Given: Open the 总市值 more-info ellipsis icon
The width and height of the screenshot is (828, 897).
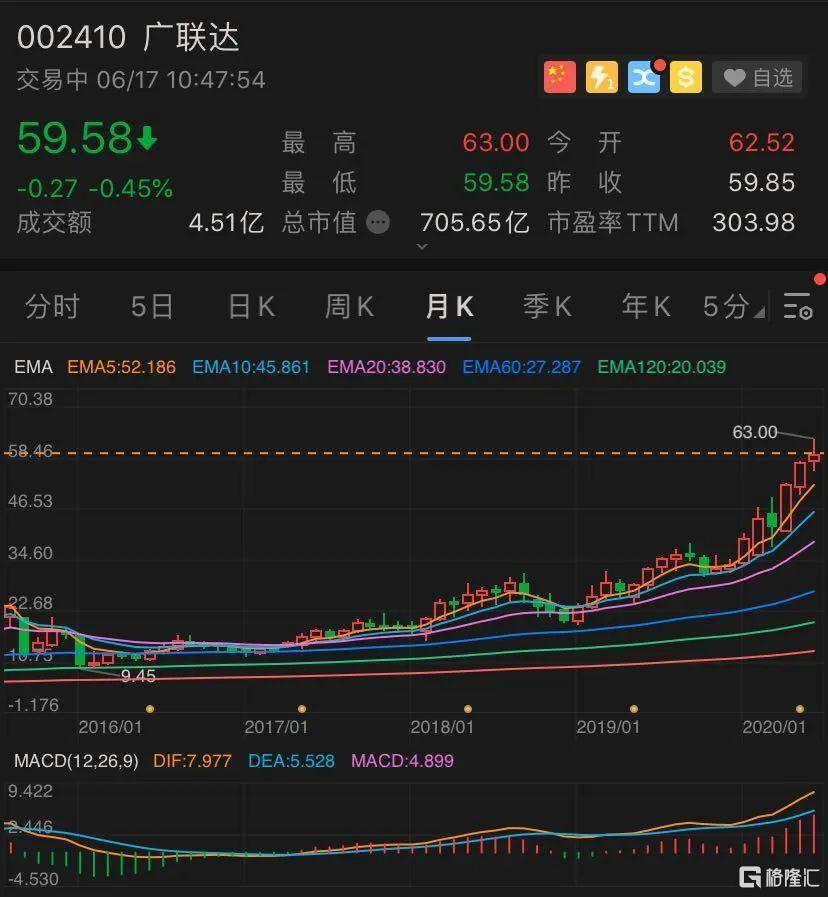Looking at the screenshot, I should pyautogui.click(x=378, y=222).
